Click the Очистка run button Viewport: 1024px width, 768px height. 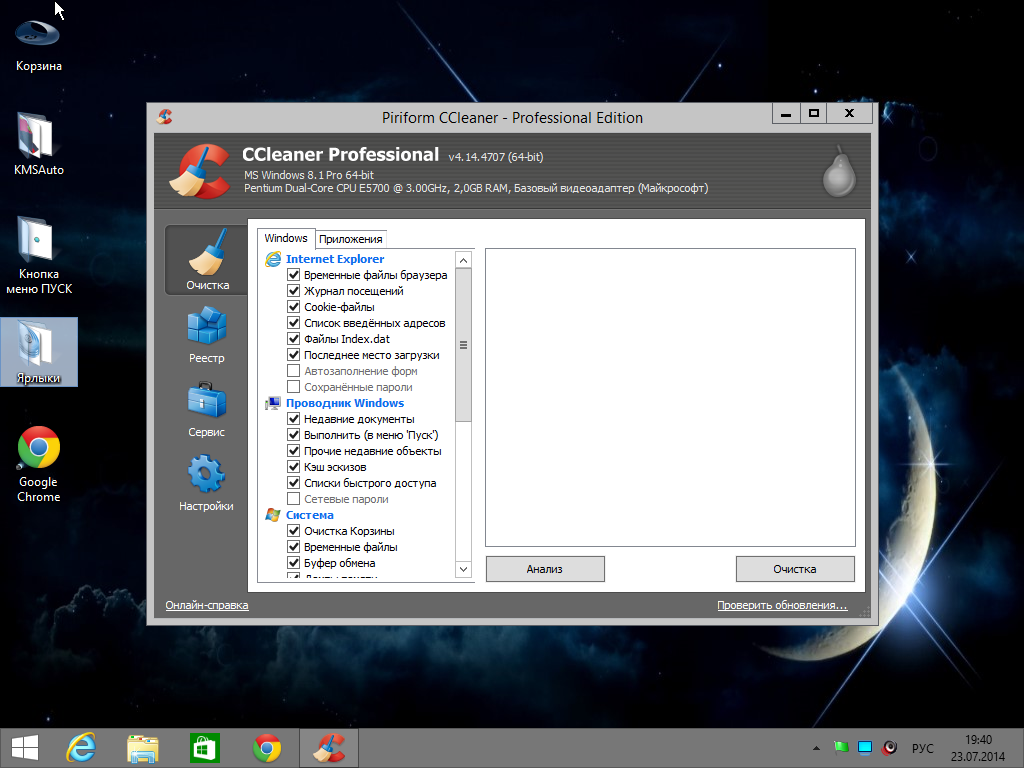(795, 569)
